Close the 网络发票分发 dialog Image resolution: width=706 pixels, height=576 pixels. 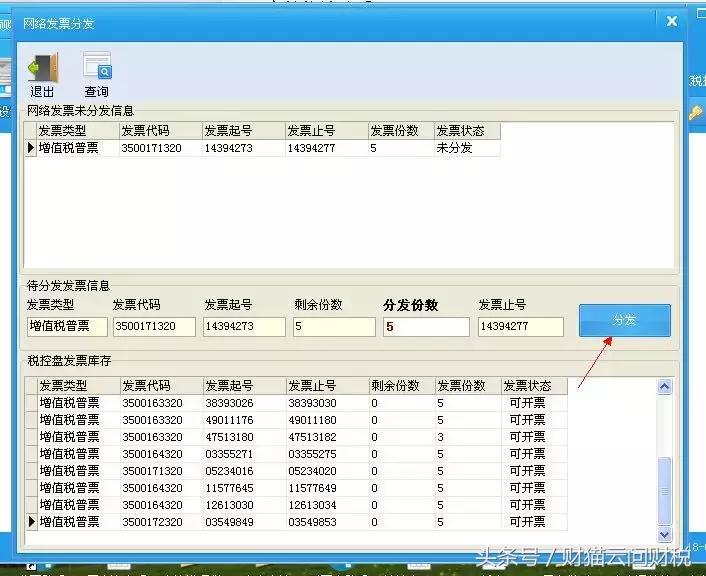[x=672, y=21]
